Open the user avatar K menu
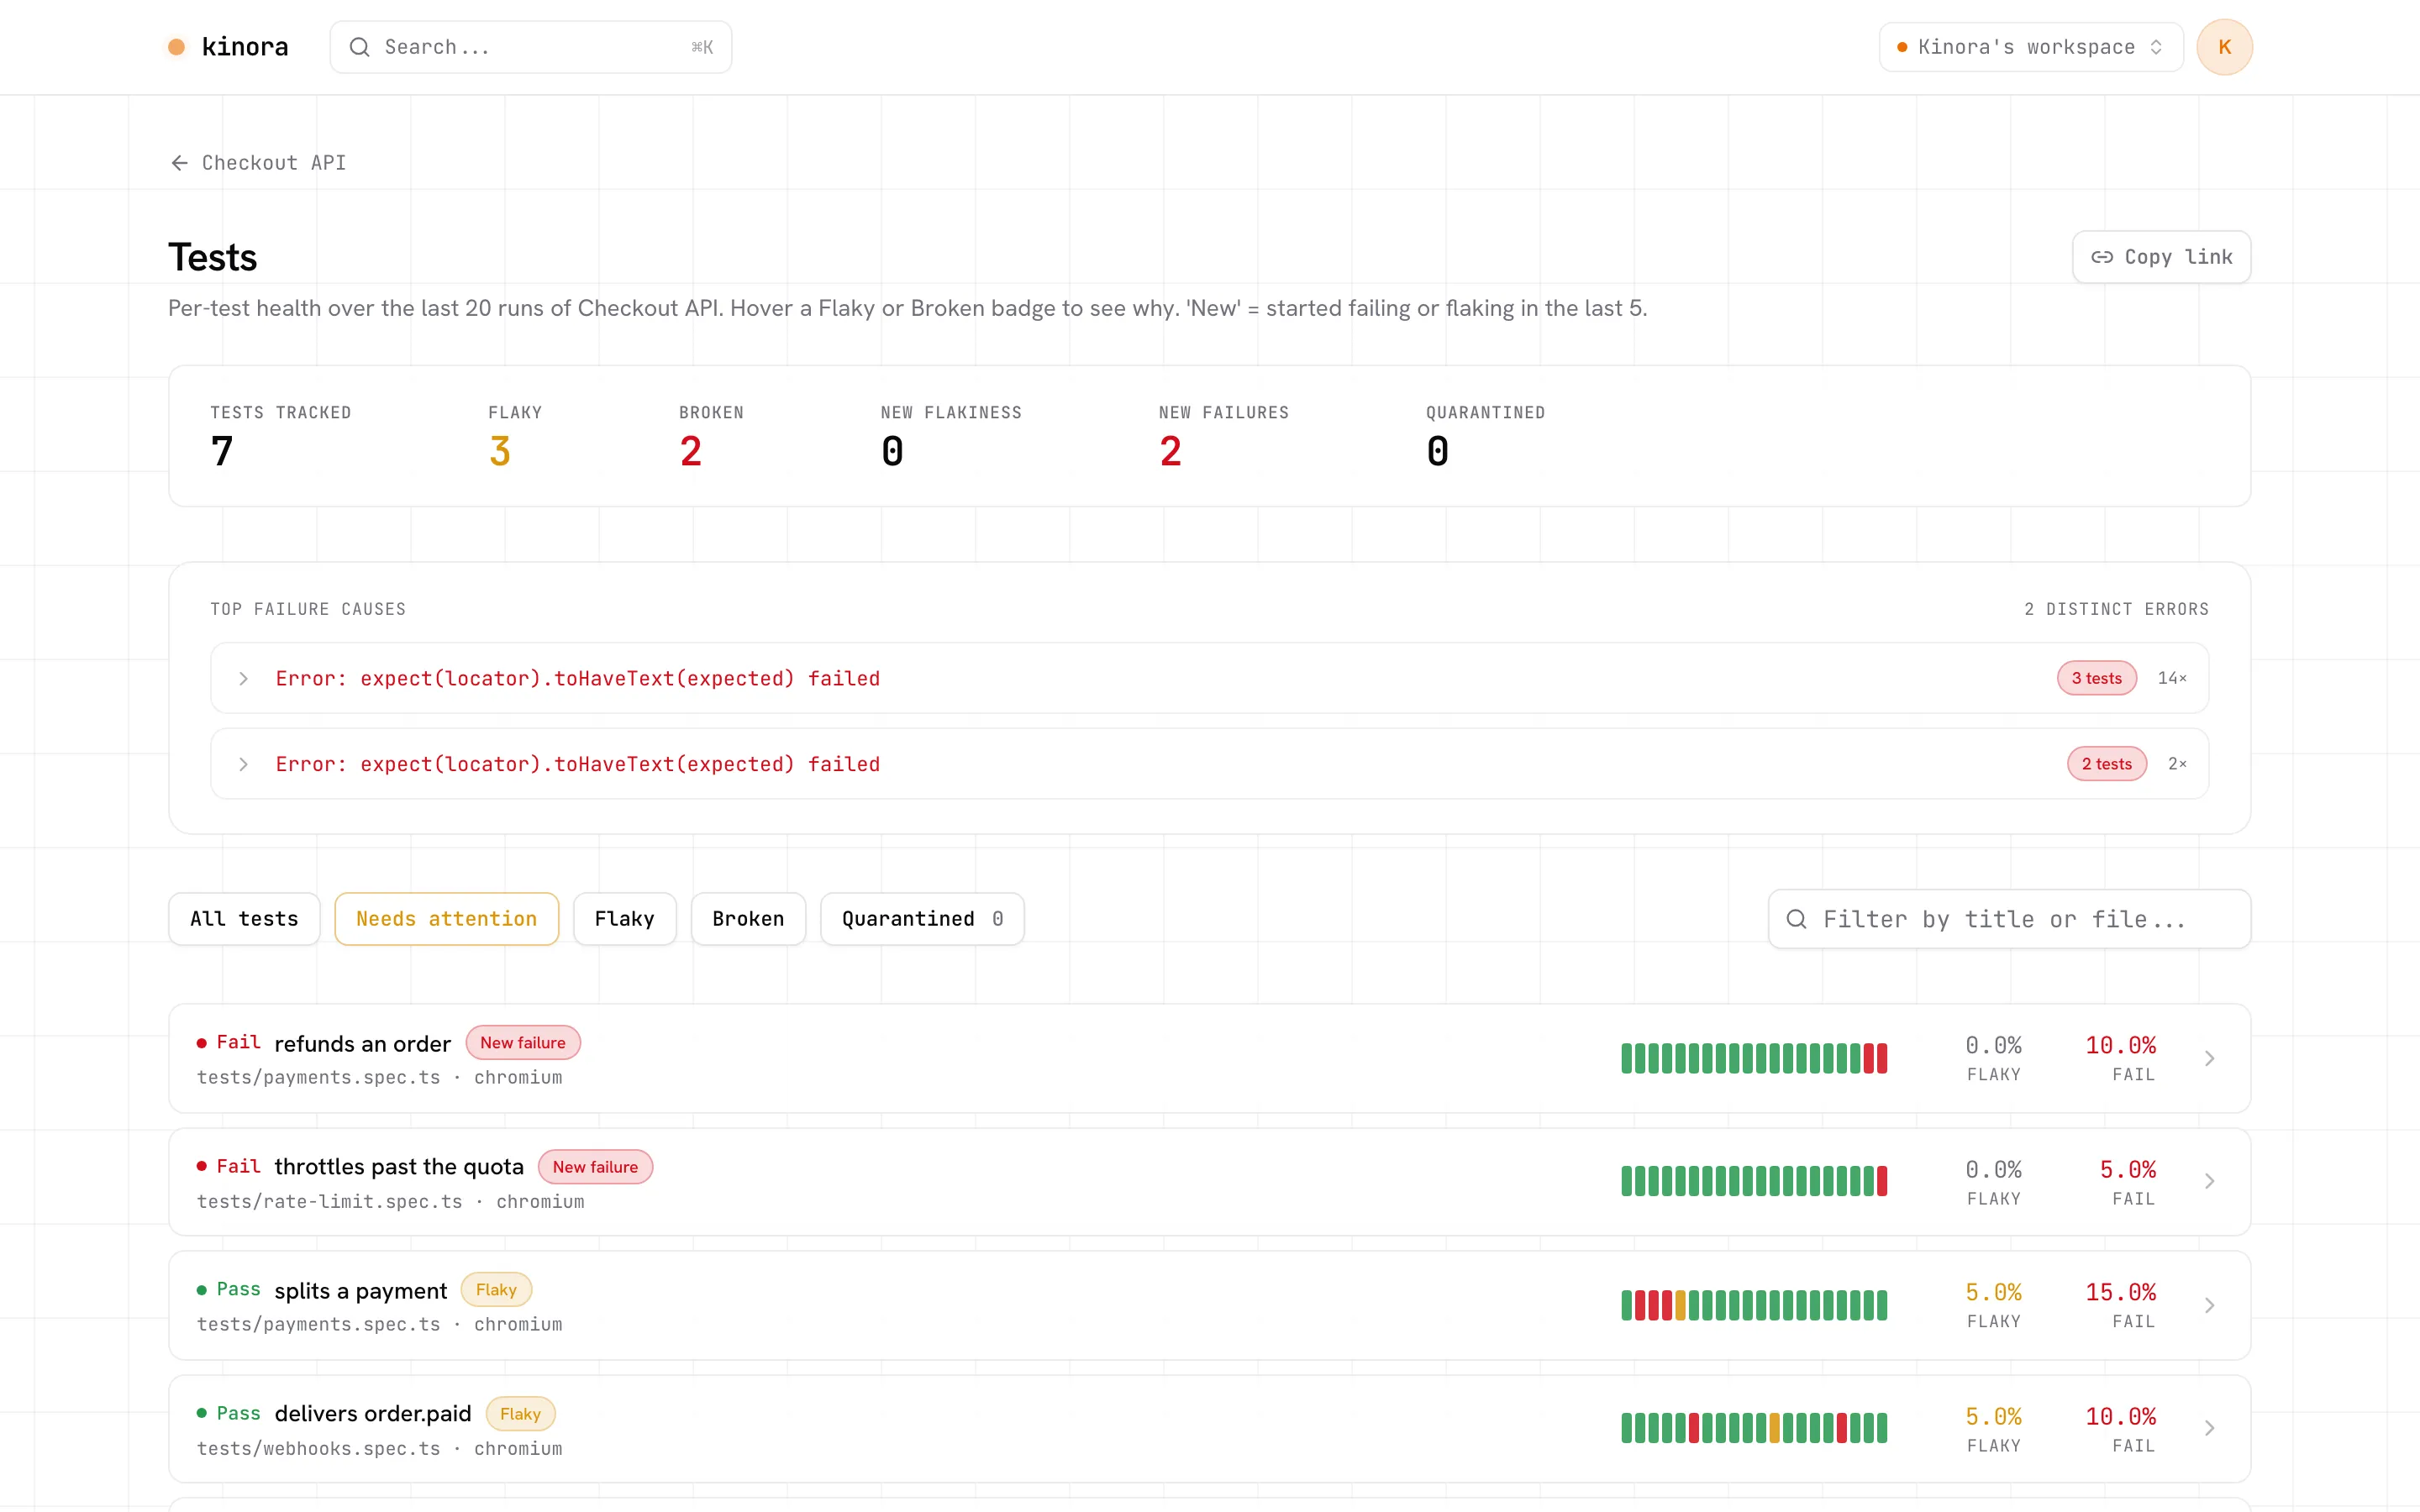 [2224, 47]
